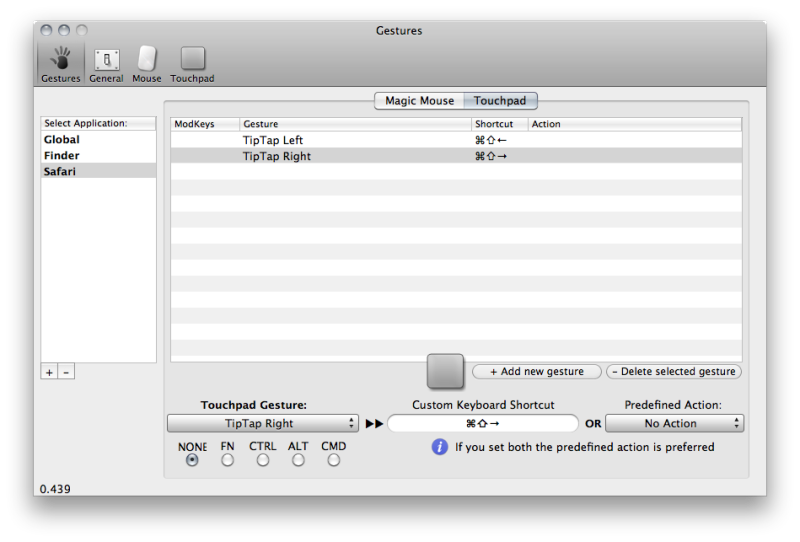
Task: Click the ModKeys column header
Action: [x=205, y=124]
